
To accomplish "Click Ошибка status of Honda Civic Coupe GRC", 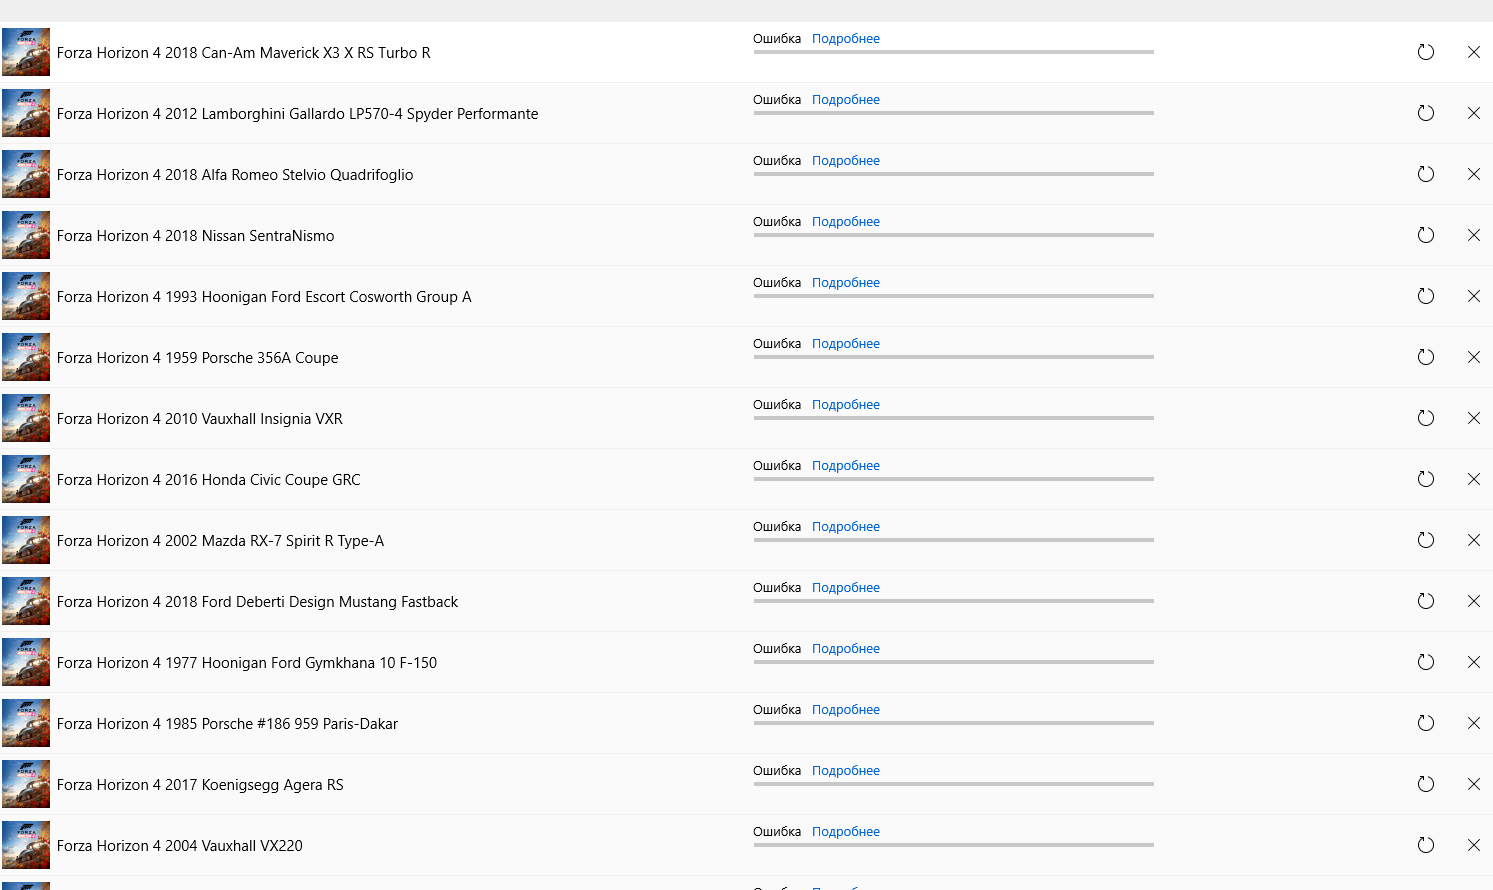I will coord(777,466).
